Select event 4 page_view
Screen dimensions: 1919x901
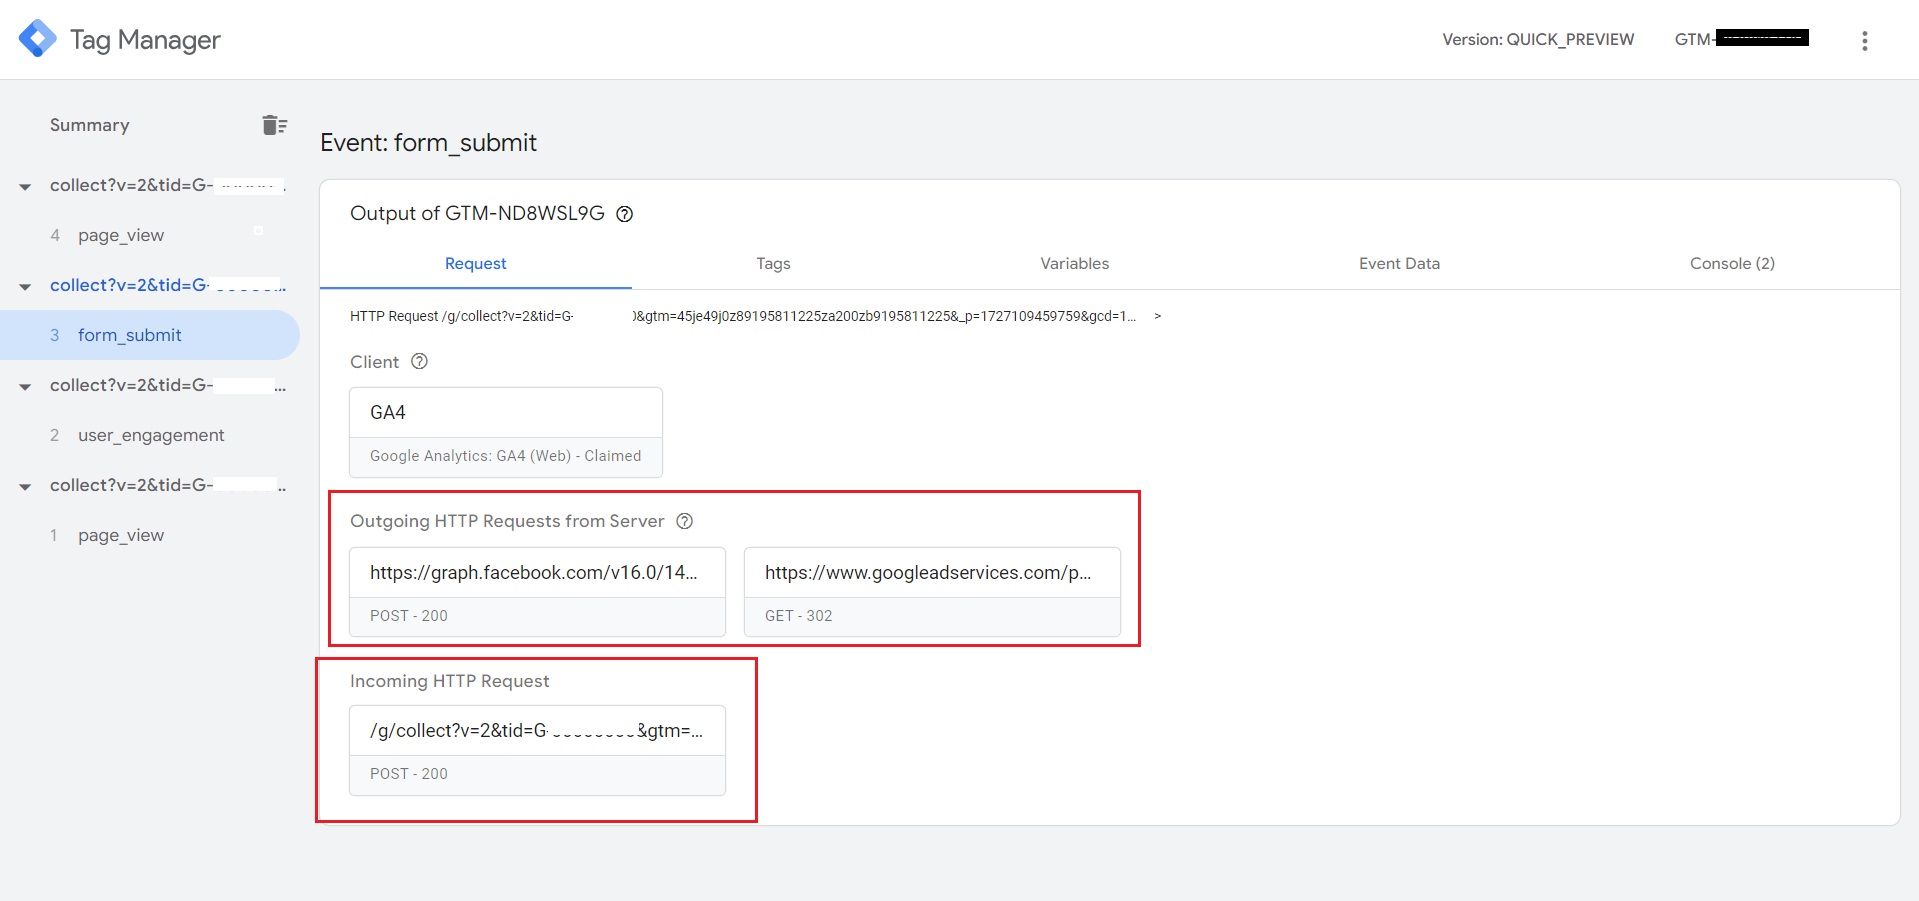pos(150,235)
